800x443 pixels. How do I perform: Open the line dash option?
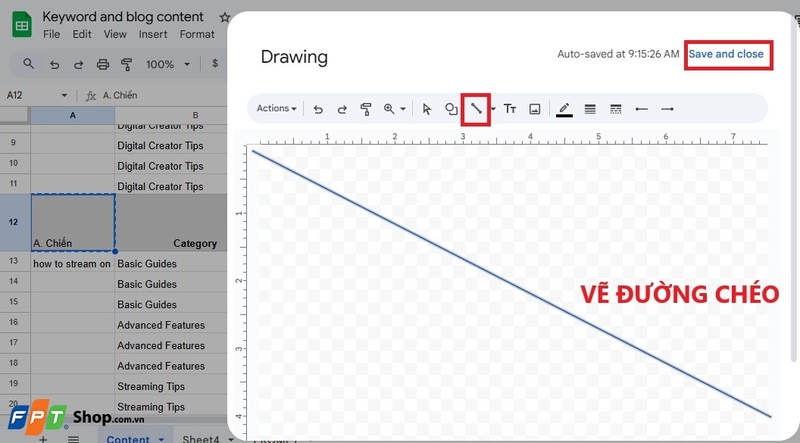[616, 109]
